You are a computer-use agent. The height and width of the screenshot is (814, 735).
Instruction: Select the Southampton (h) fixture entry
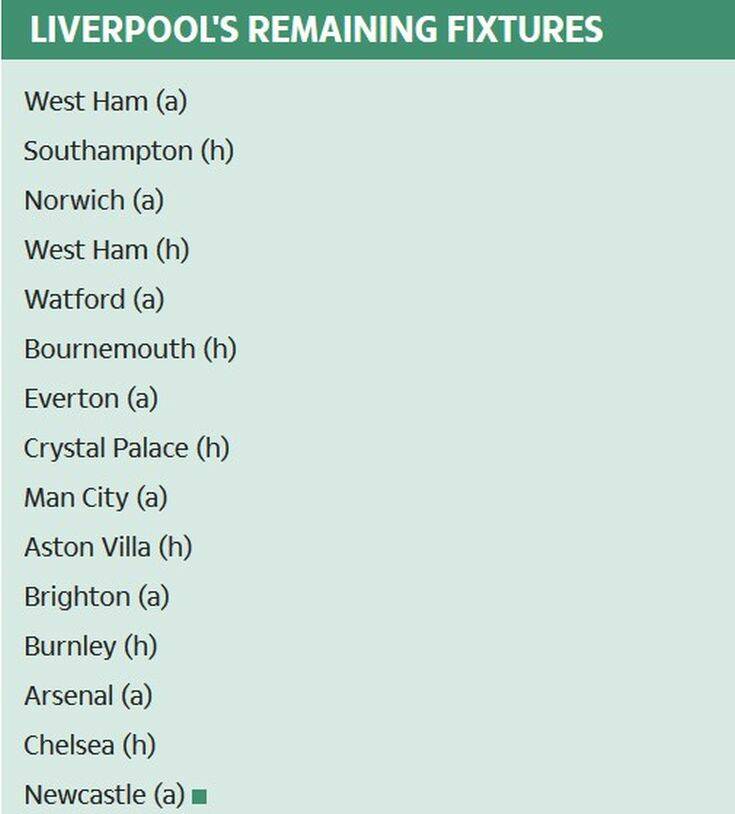point(128,151)
